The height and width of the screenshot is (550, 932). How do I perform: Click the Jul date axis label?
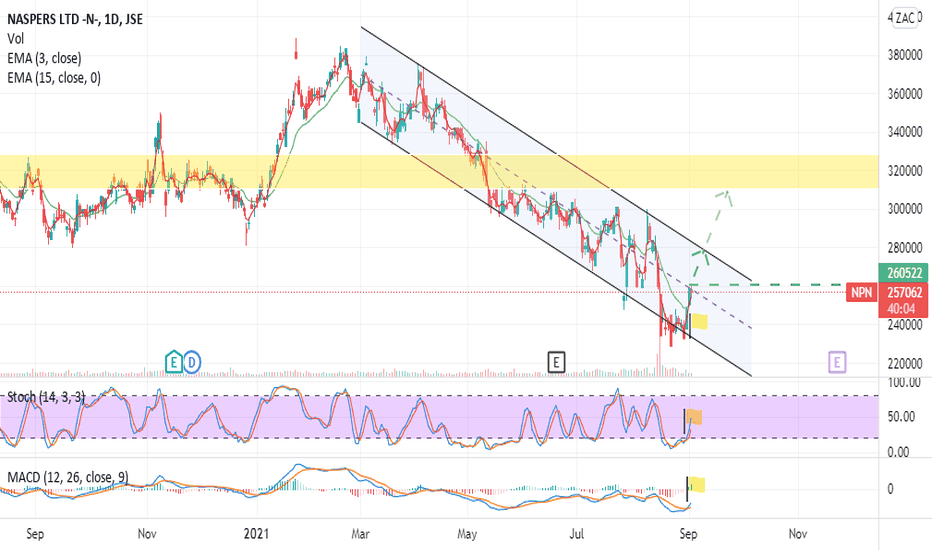pos(577,534)
